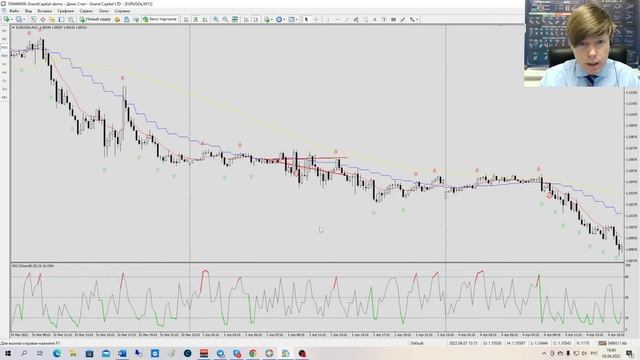Open the New Chart tool
640x360 pixels.
(6, 19)
